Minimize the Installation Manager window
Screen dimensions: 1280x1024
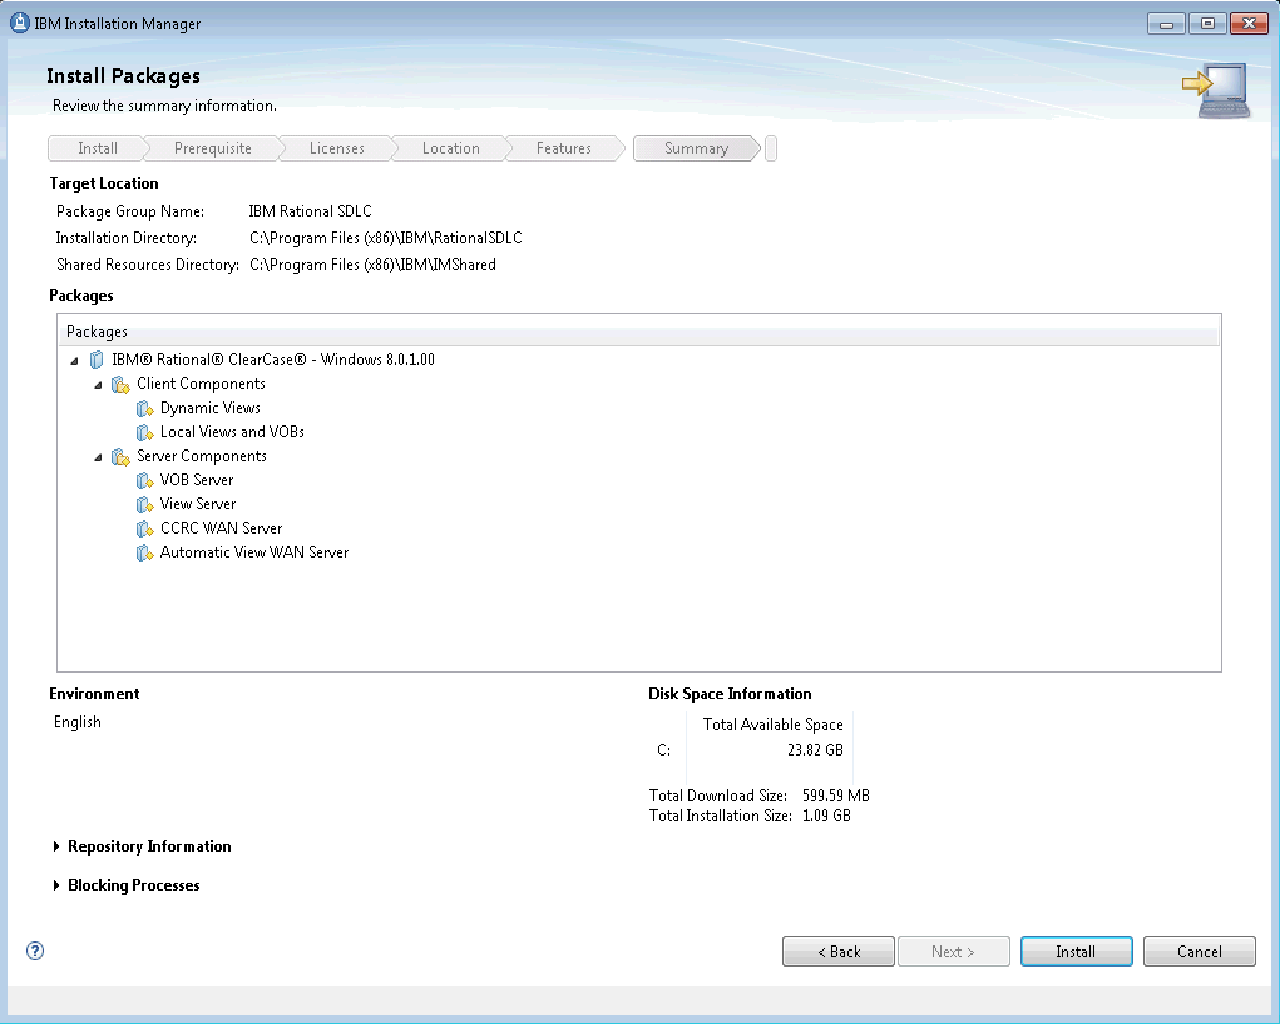pyautogui.click(x=1166, y=23)
